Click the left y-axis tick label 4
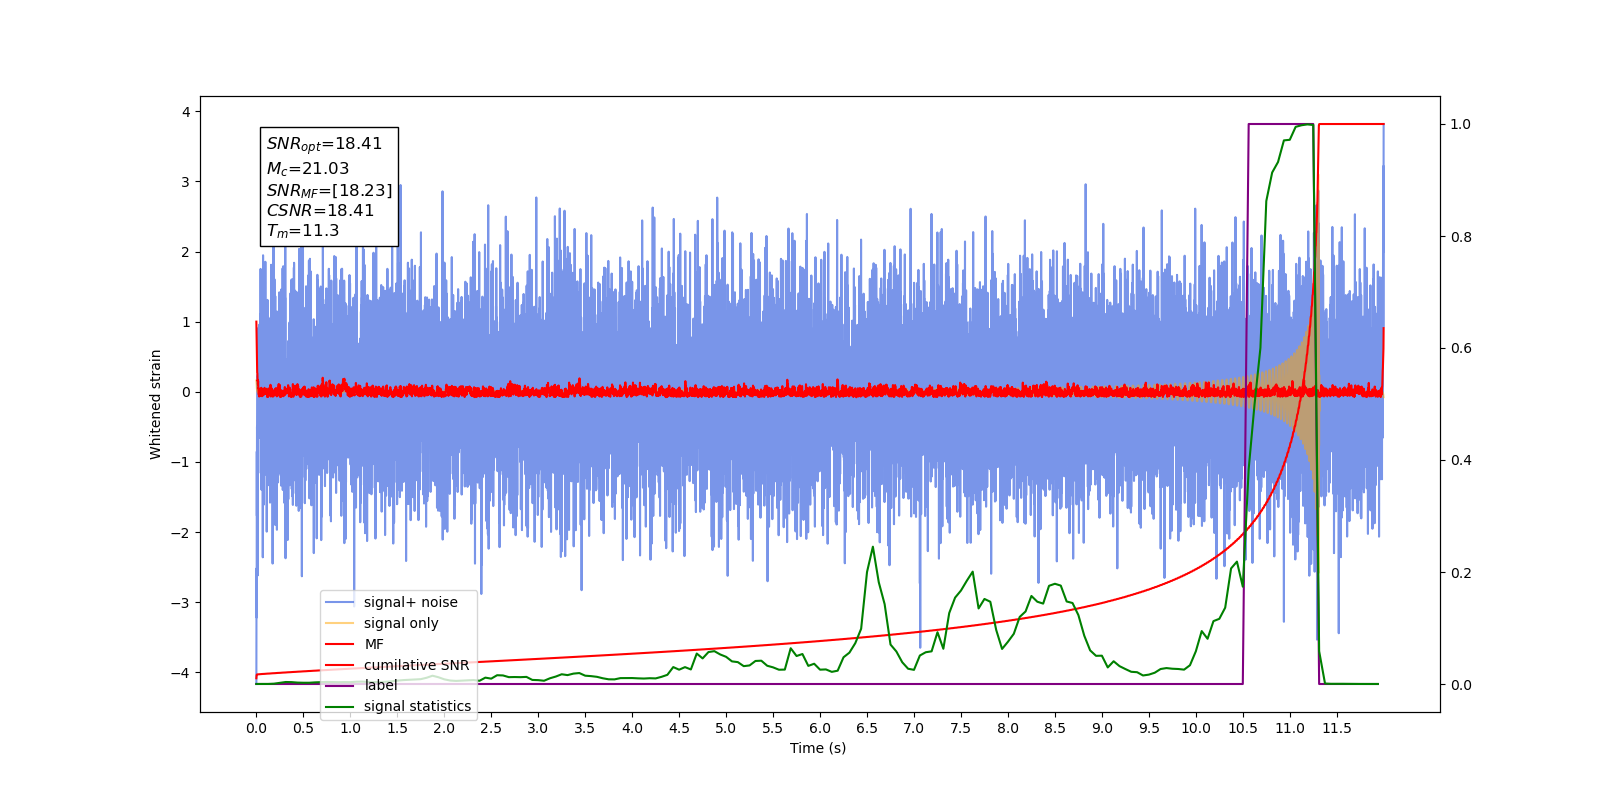The height and width of the screenshot is (800, 1600). pyautogui.click(x=186, y=112)
